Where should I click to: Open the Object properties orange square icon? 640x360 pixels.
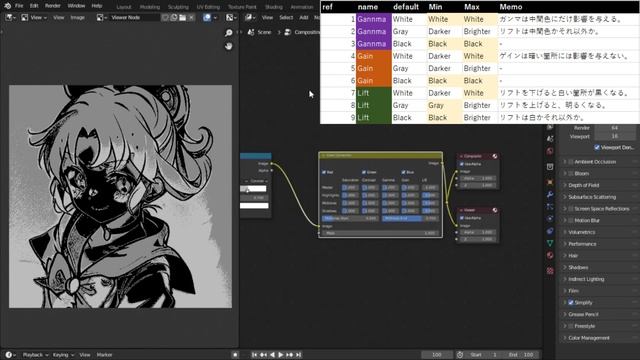pyautogui.click(x=550, y=182)
